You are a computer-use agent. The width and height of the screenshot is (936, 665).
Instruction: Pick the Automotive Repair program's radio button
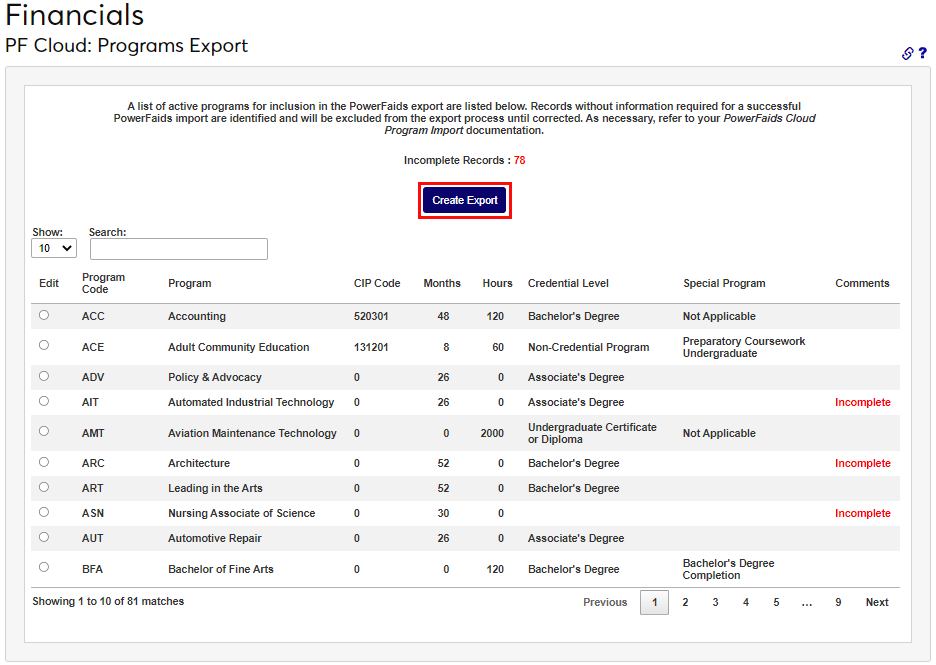point(43,536)
